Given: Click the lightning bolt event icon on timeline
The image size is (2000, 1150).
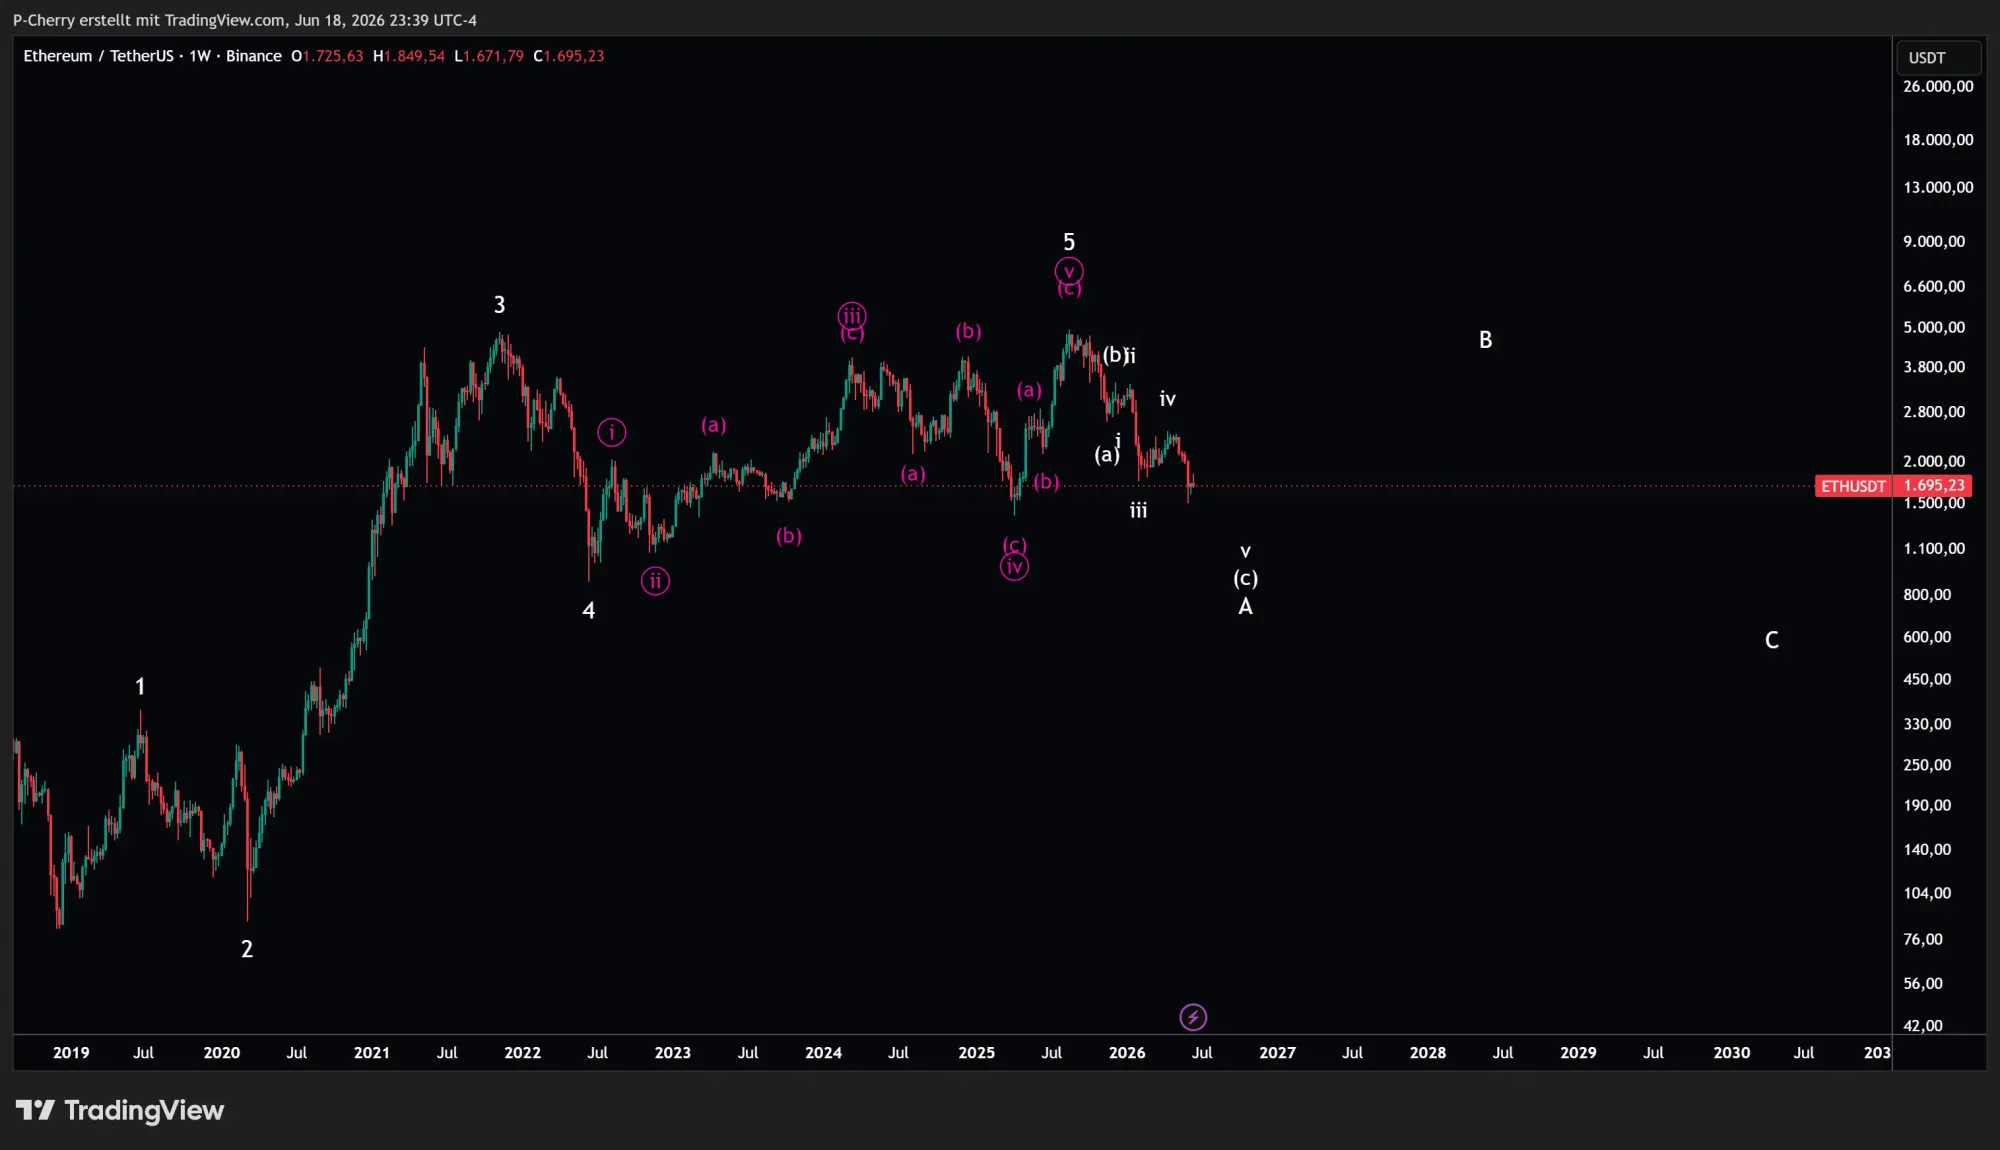Looking at the screenshot, I should (x=1193, y=1017).
